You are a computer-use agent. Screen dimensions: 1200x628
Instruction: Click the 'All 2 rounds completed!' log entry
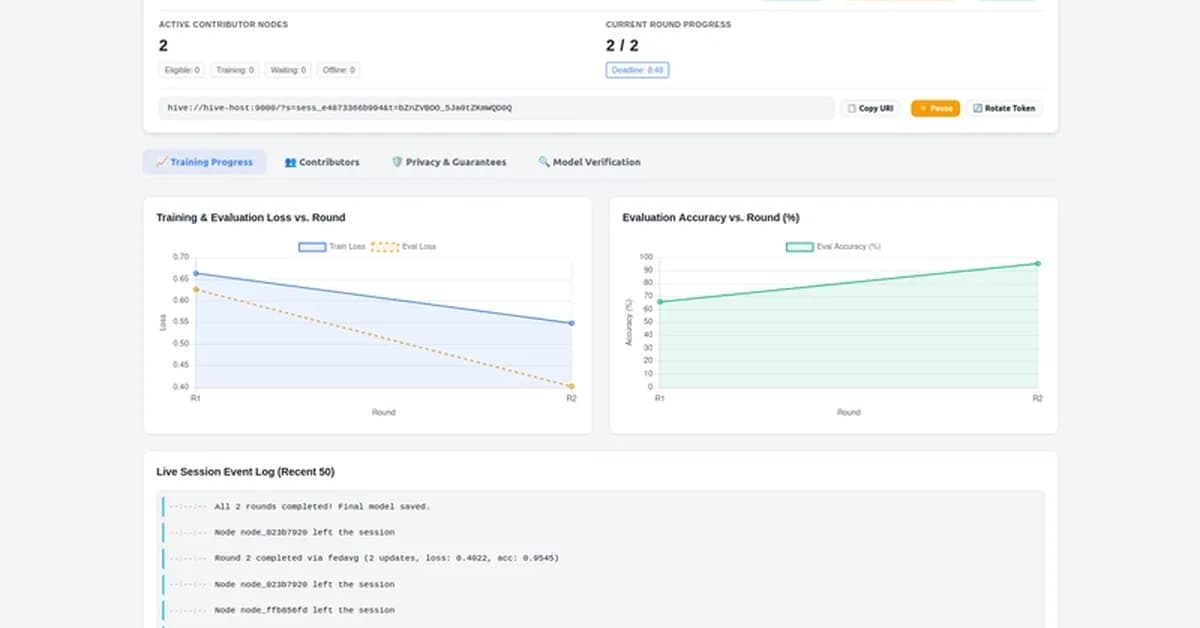[x=602, y=506]
